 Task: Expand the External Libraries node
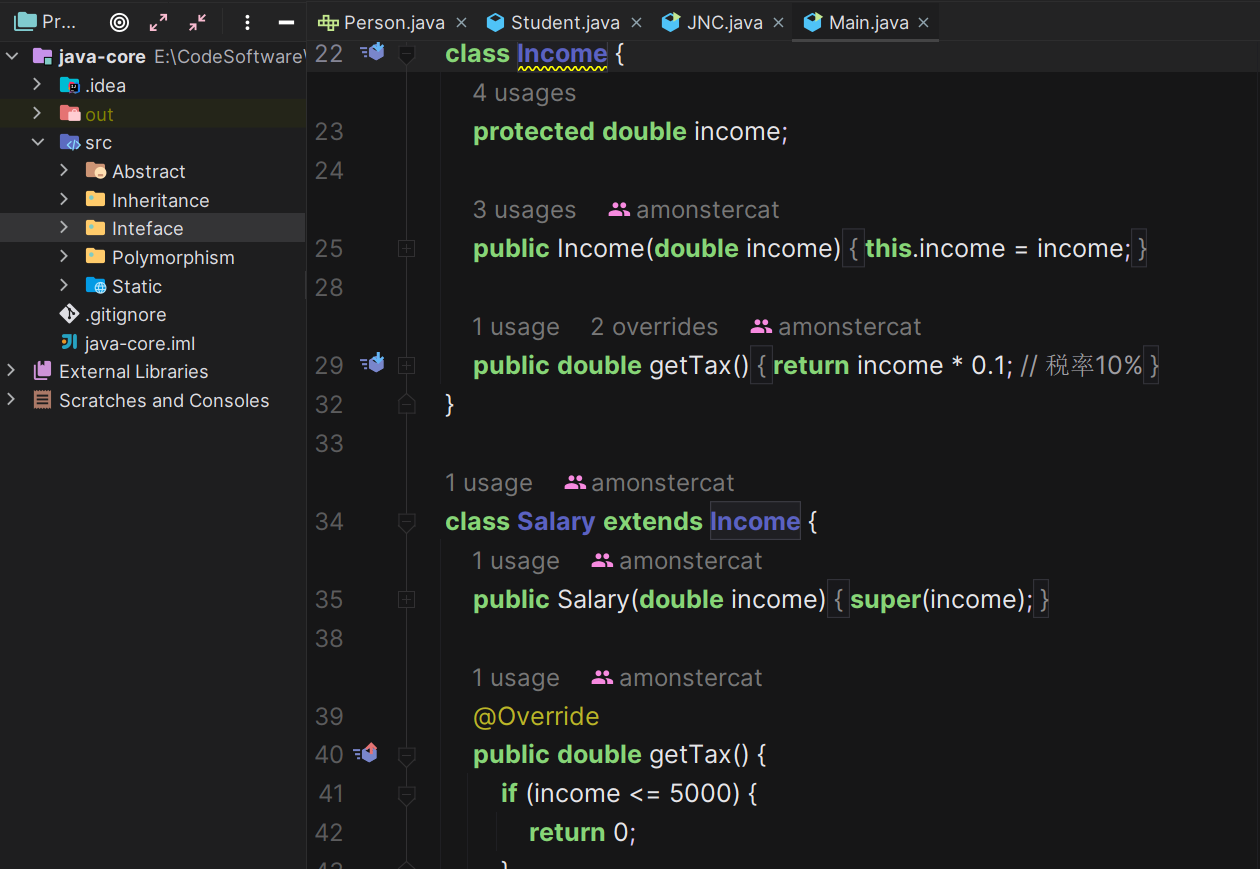[x=11, y=371]
